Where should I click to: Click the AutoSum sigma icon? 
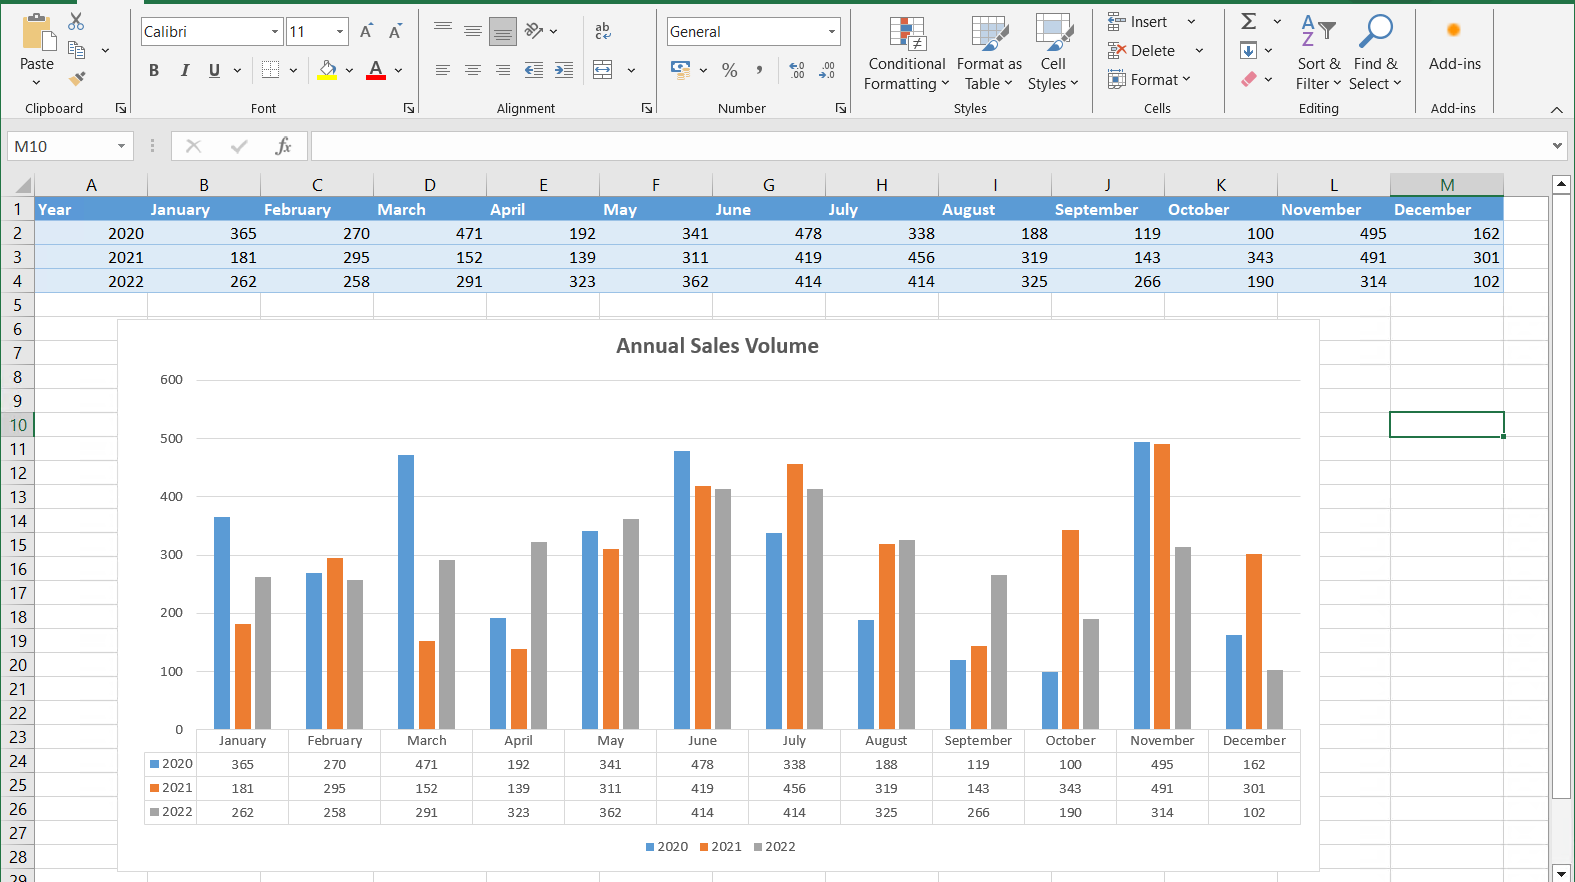(1249, 21)
